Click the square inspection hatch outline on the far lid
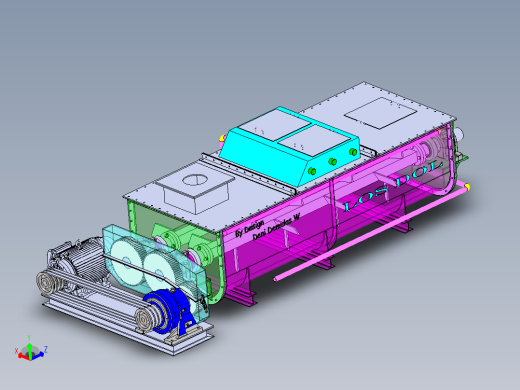 pos(380,113)
